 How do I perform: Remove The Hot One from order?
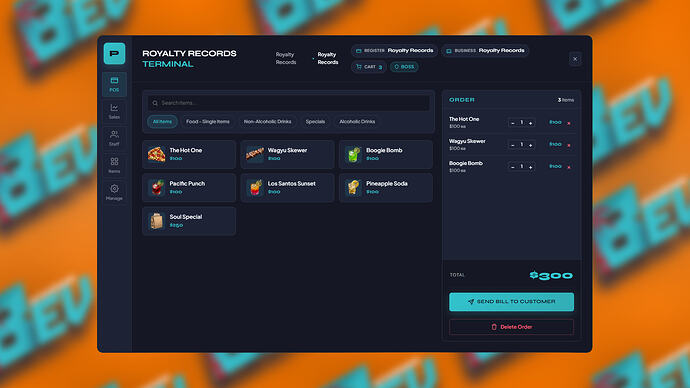click(569, 123)
